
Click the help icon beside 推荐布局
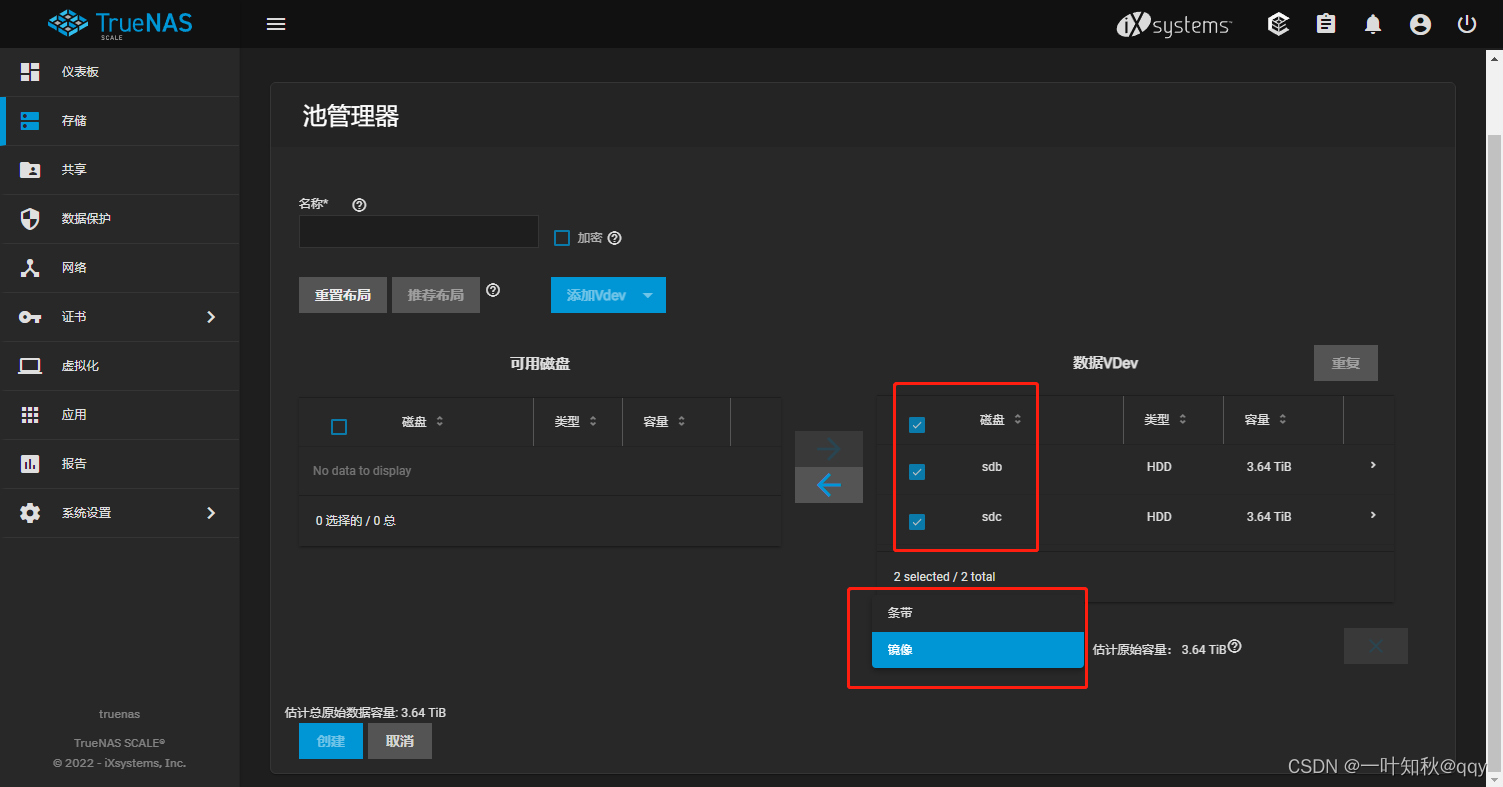tap(493, 291)
